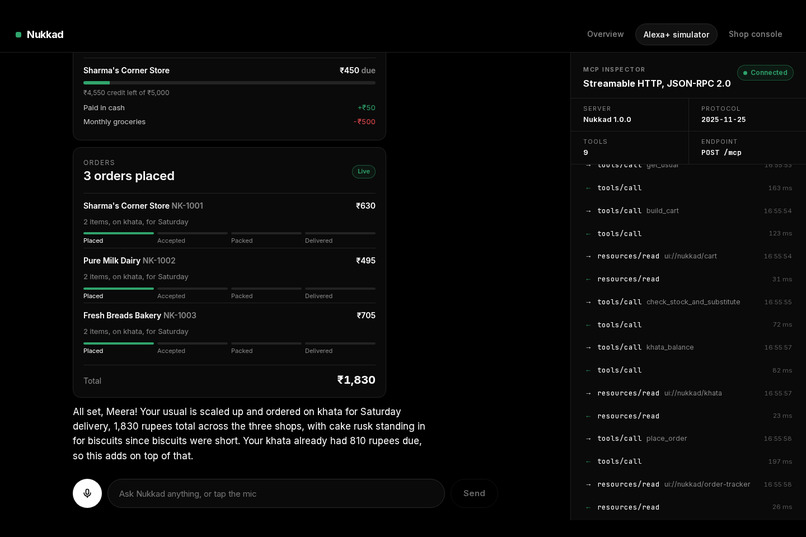
Task: Click the +₹50 amount
Action: [x=367, y=107]
